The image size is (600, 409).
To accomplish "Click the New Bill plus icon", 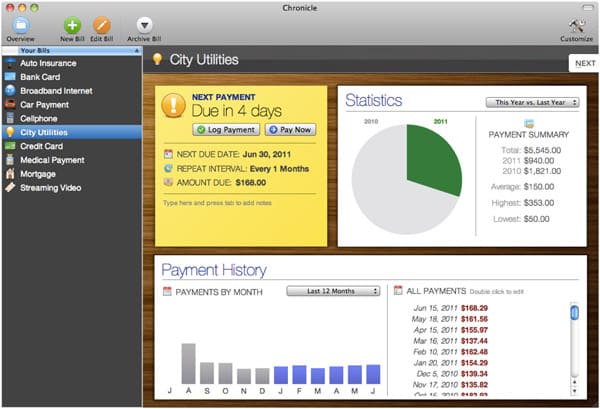I will [x=72, y=24].
